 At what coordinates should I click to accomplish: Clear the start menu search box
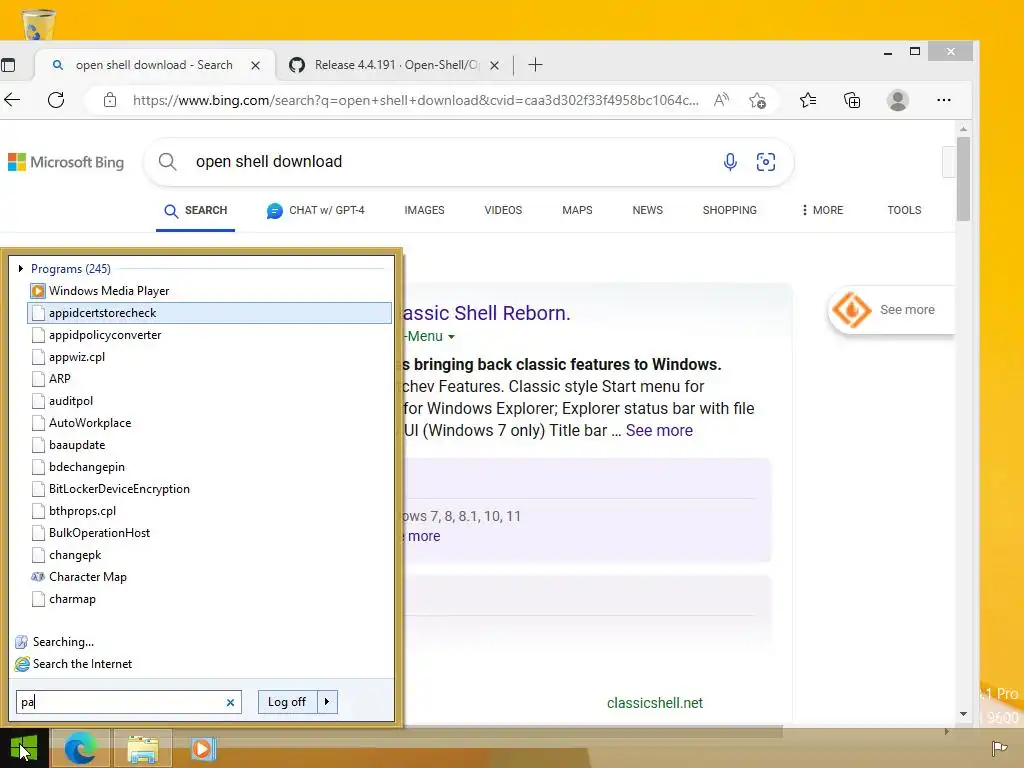coord(230,703)
